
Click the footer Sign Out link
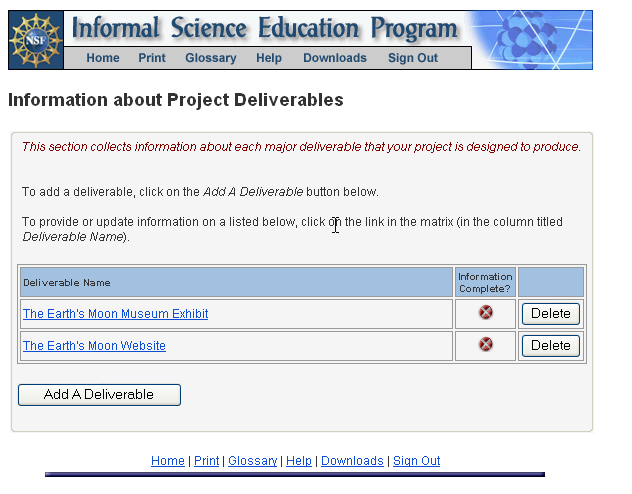pyautogui.click(x=416, y=461)
